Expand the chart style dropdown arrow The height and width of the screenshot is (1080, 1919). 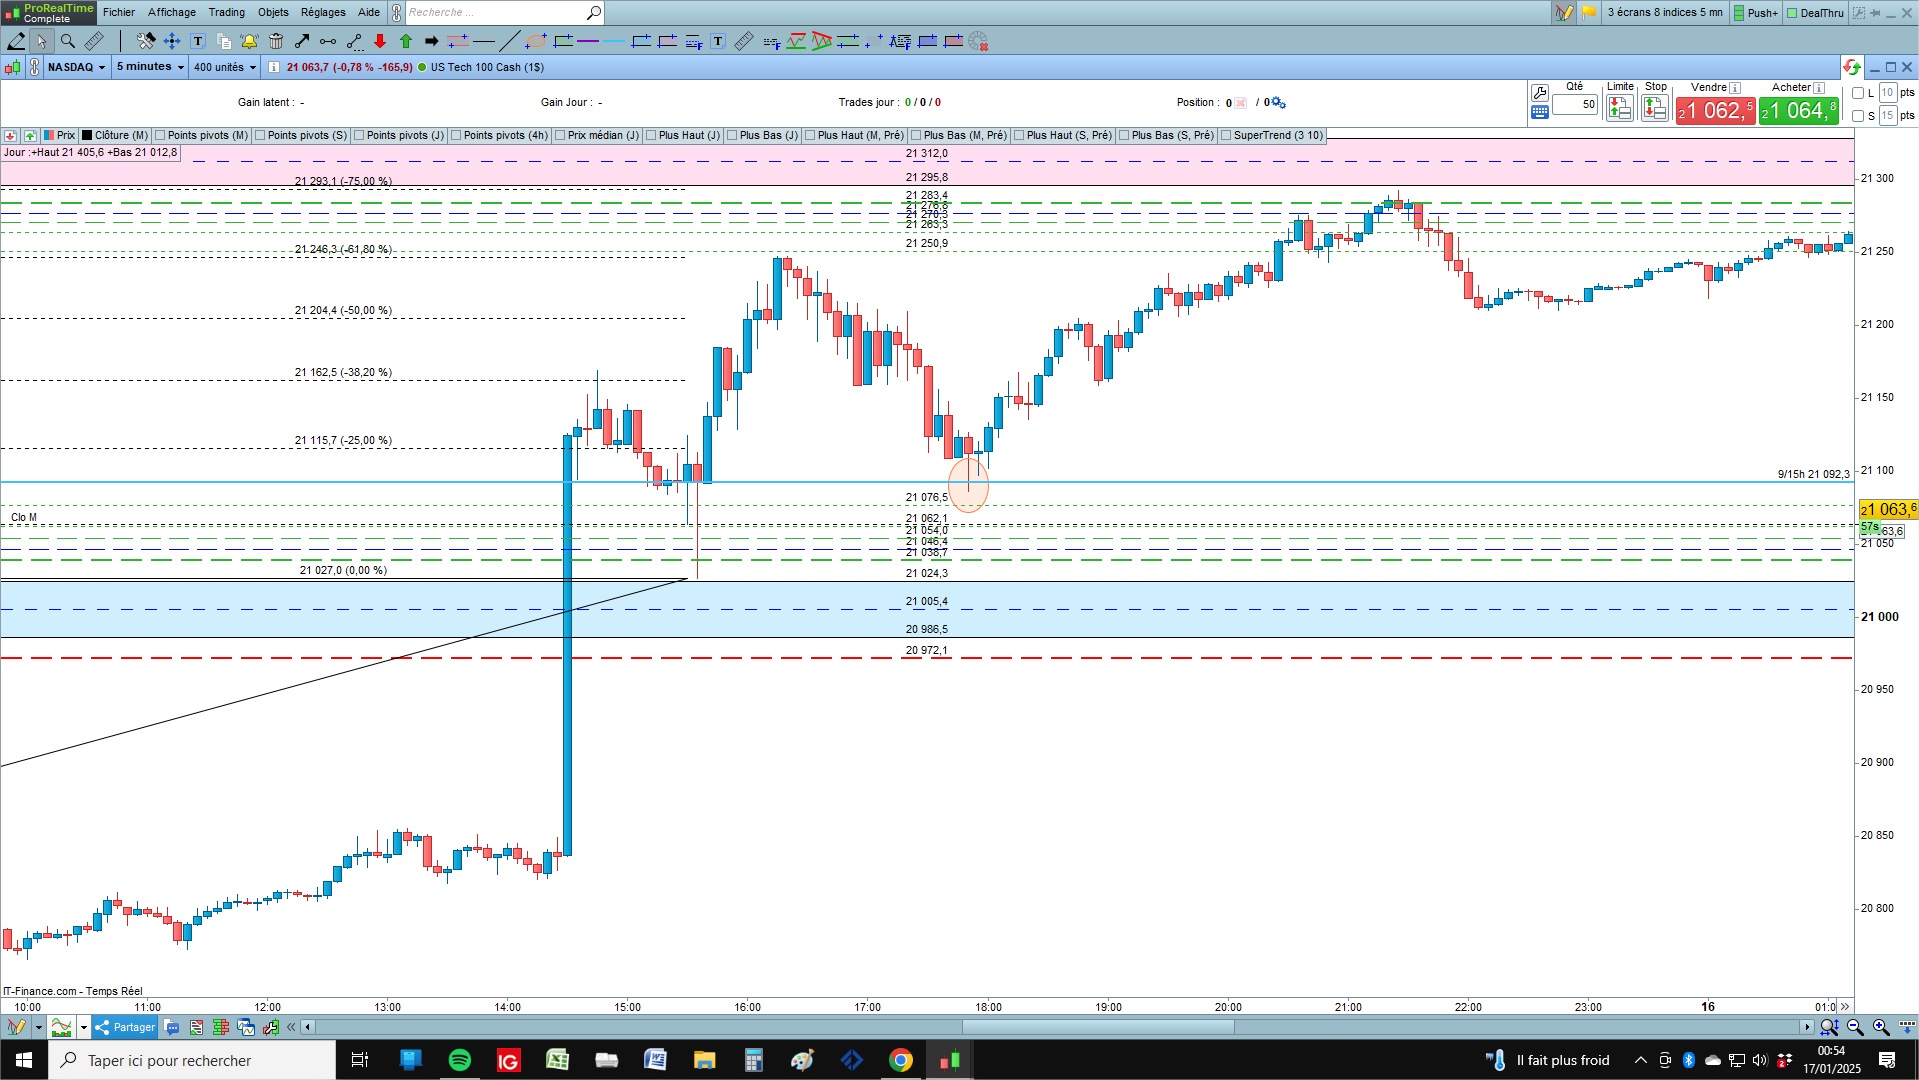[84, 1027]
